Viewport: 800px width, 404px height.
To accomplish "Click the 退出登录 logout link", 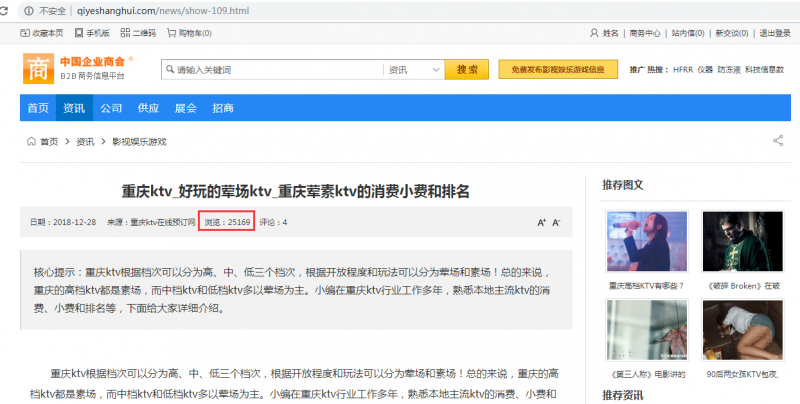I will pos(773,33).
